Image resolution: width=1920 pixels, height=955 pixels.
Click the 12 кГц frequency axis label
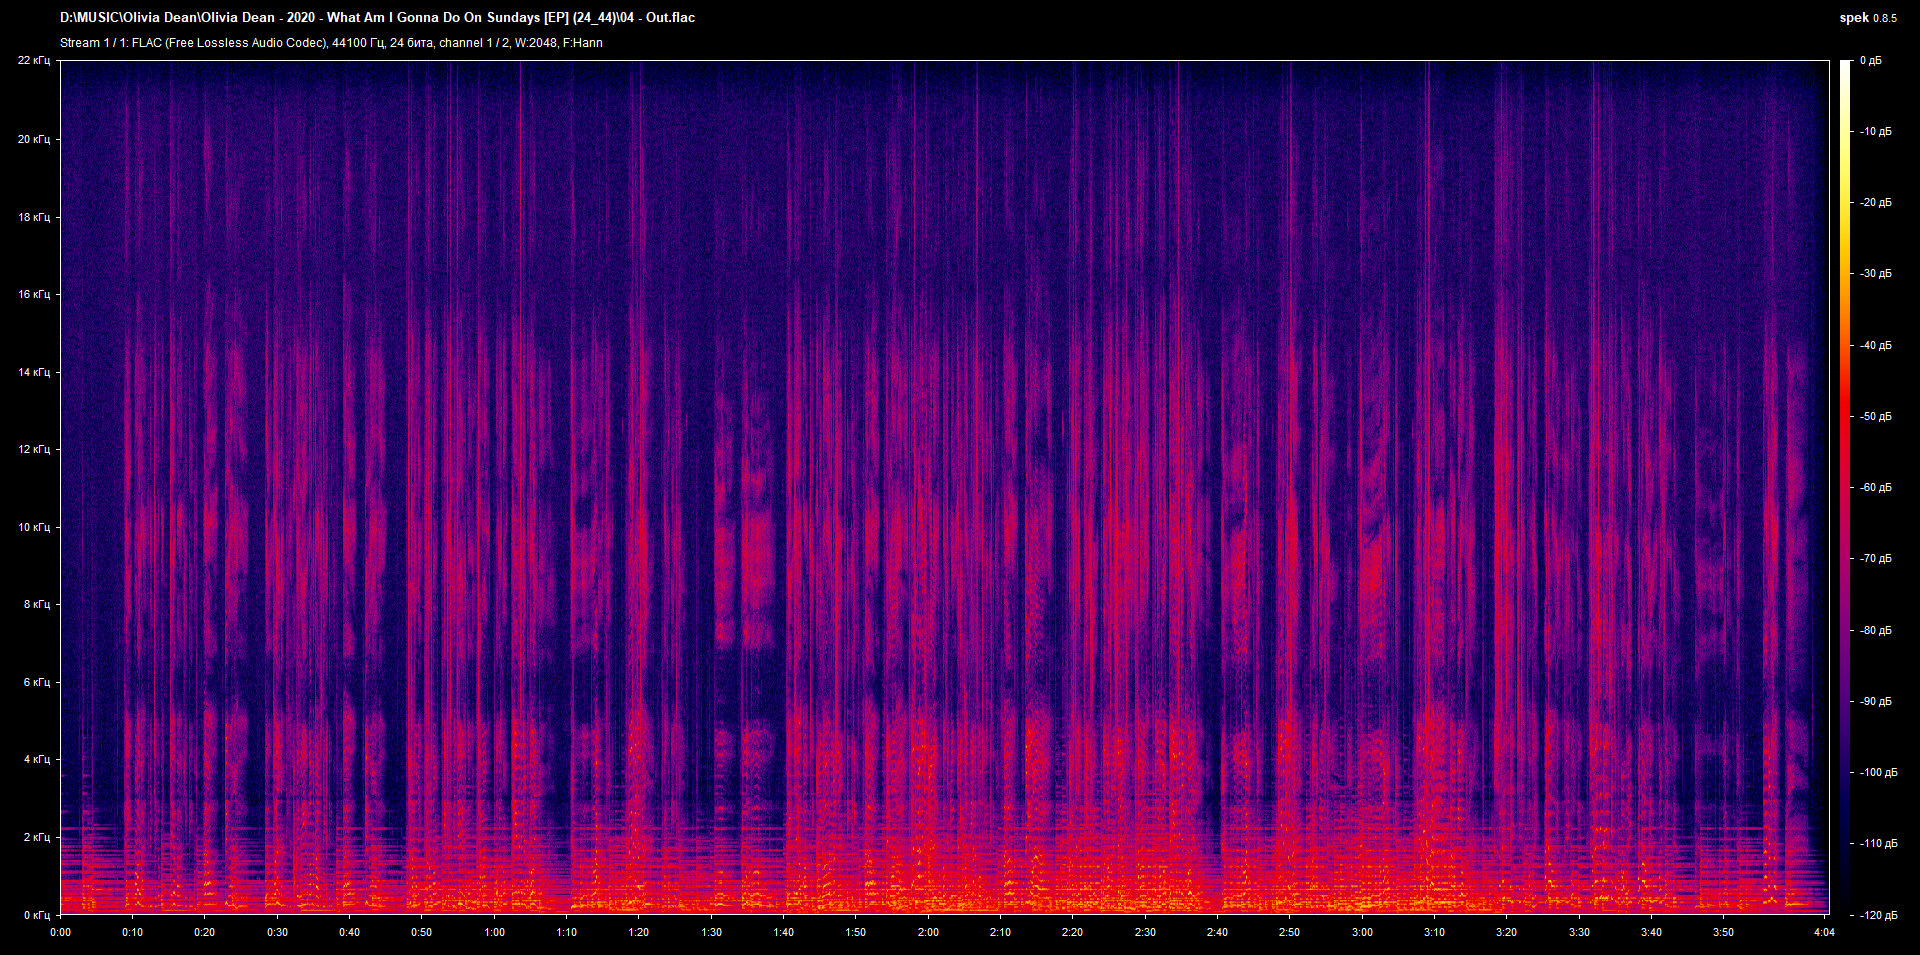coord(33,449)
